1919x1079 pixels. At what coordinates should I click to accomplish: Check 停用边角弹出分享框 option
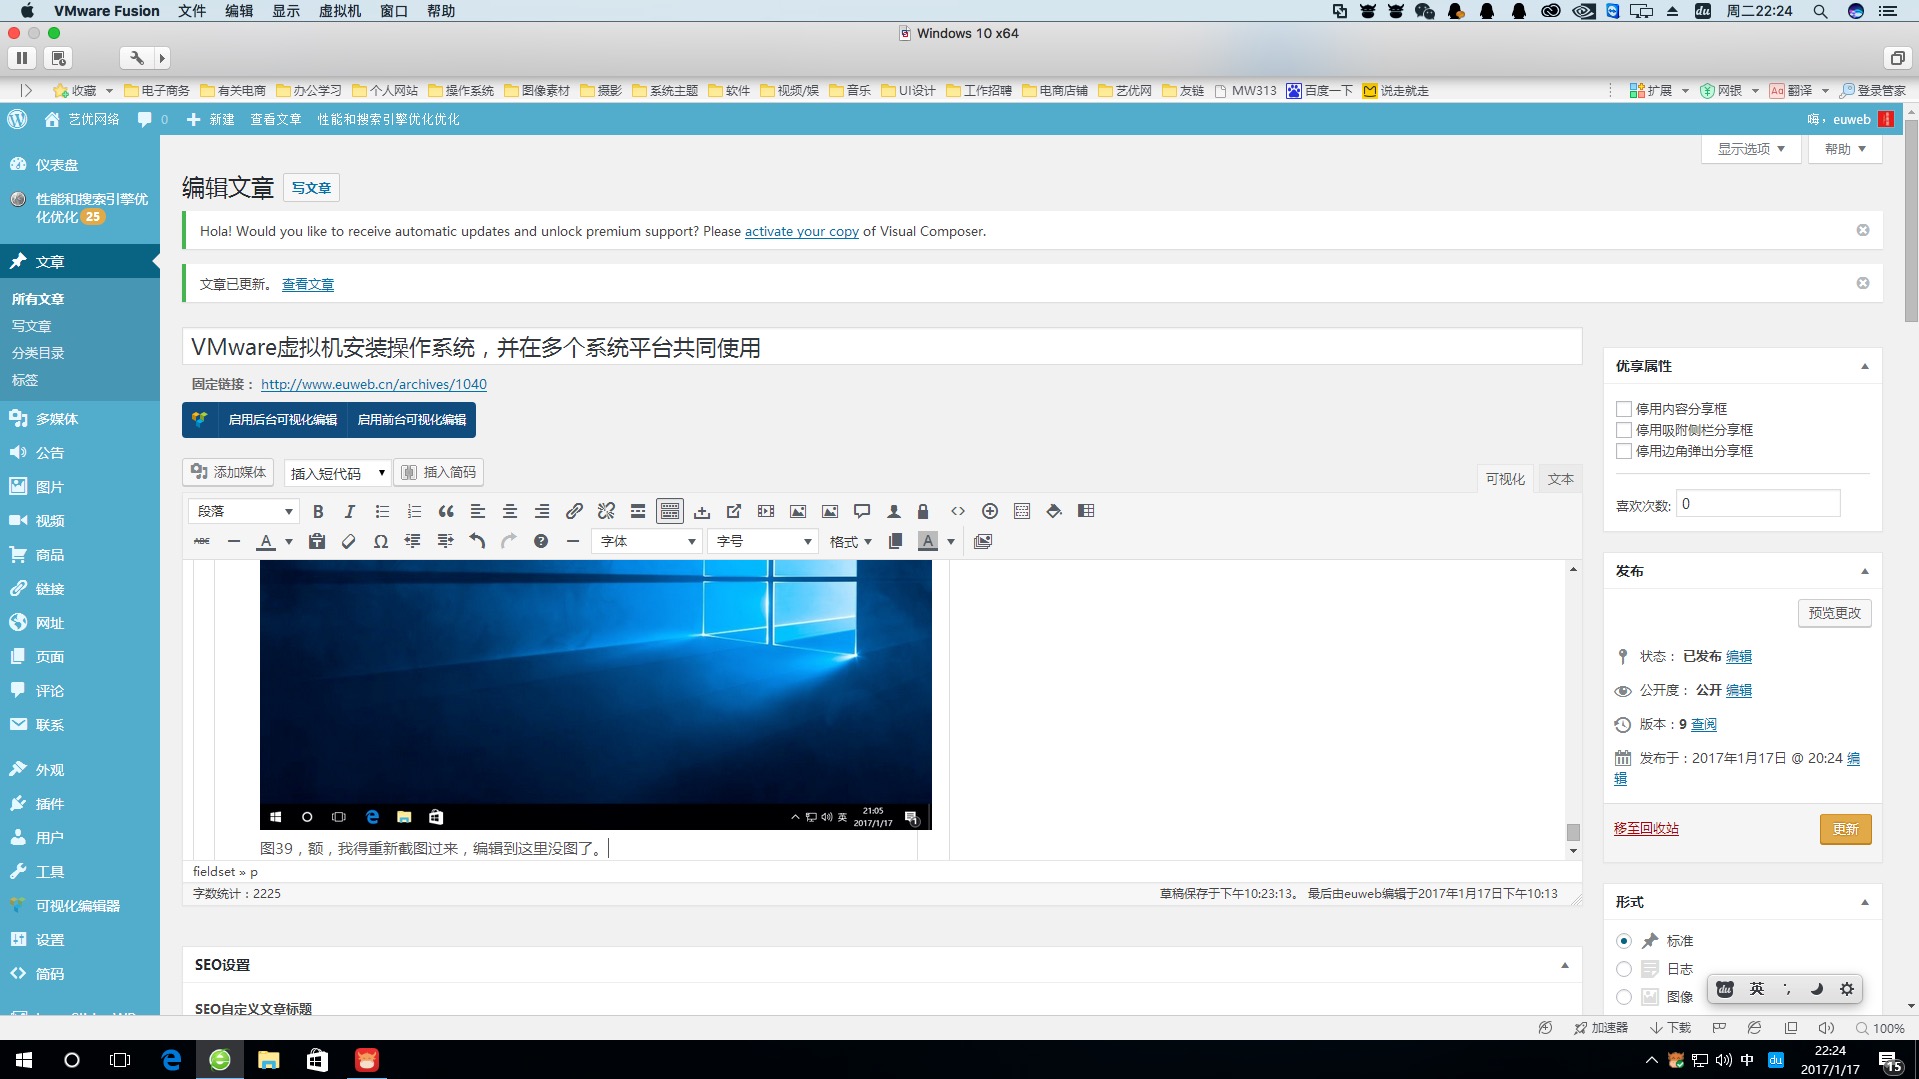[1624, 451]
